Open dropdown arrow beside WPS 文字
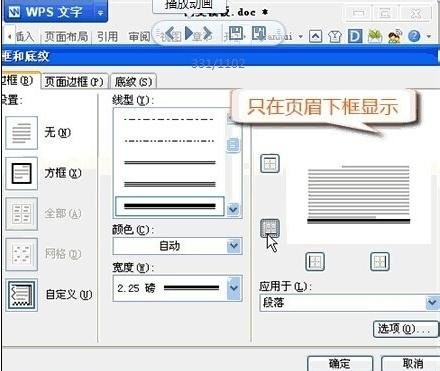440x371 pixels. (x=100, y=13)
